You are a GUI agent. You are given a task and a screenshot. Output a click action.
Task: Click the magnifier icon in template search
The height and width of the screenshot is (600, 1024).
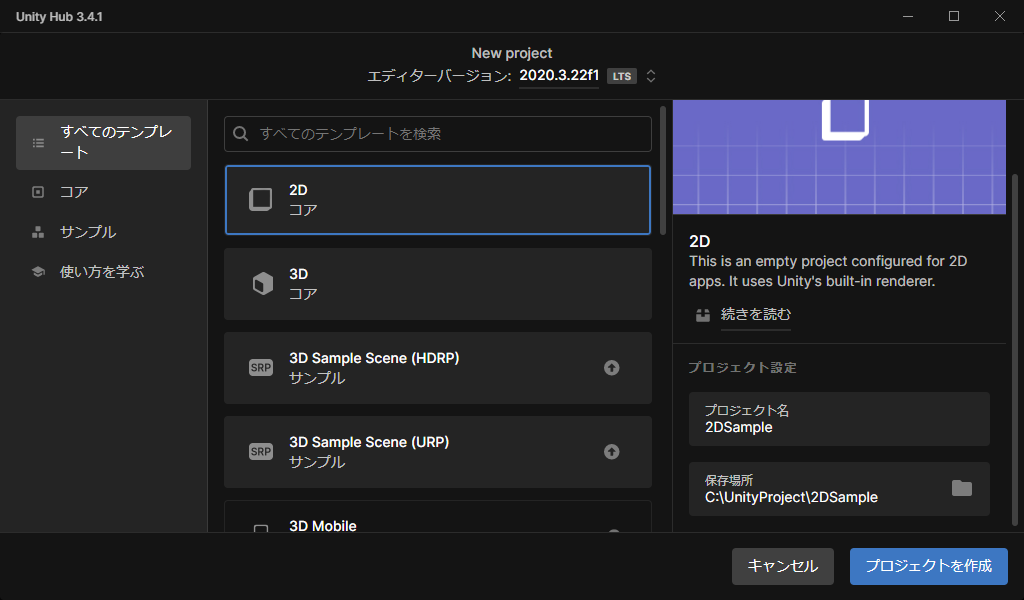pyautogui.click(x=240, y=134)
